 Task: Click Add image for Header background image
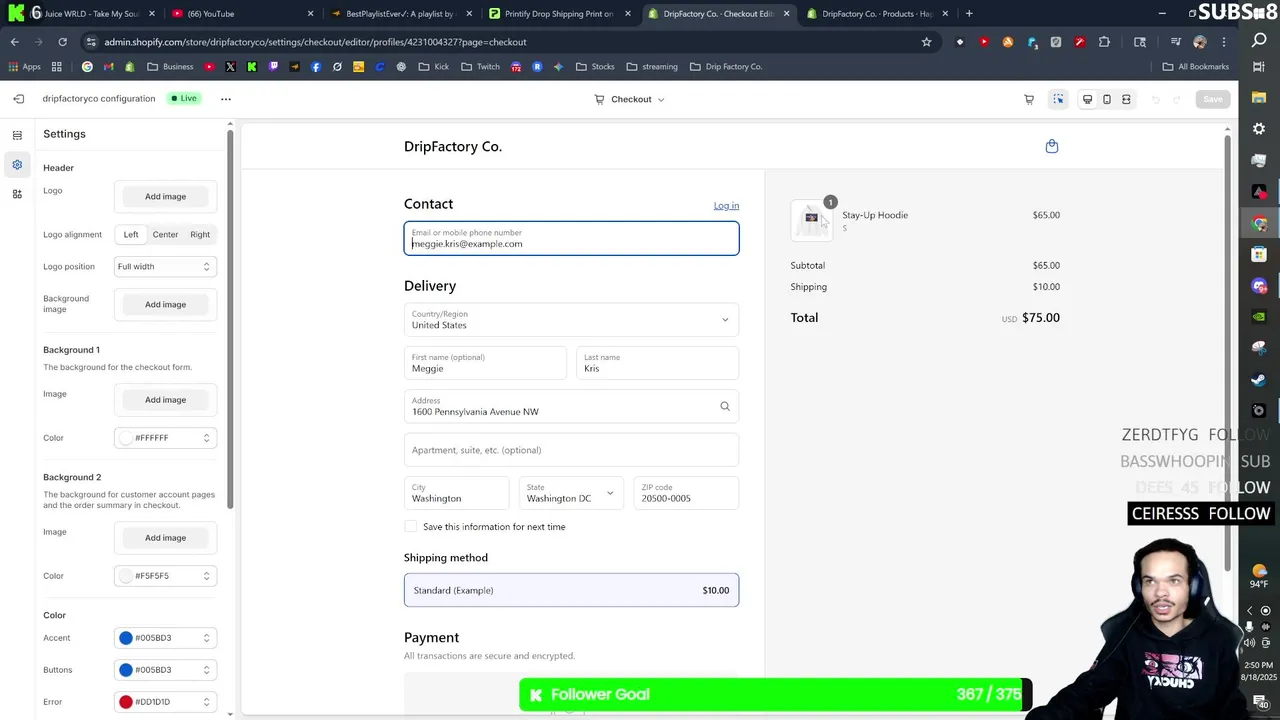tap(165, 305)
